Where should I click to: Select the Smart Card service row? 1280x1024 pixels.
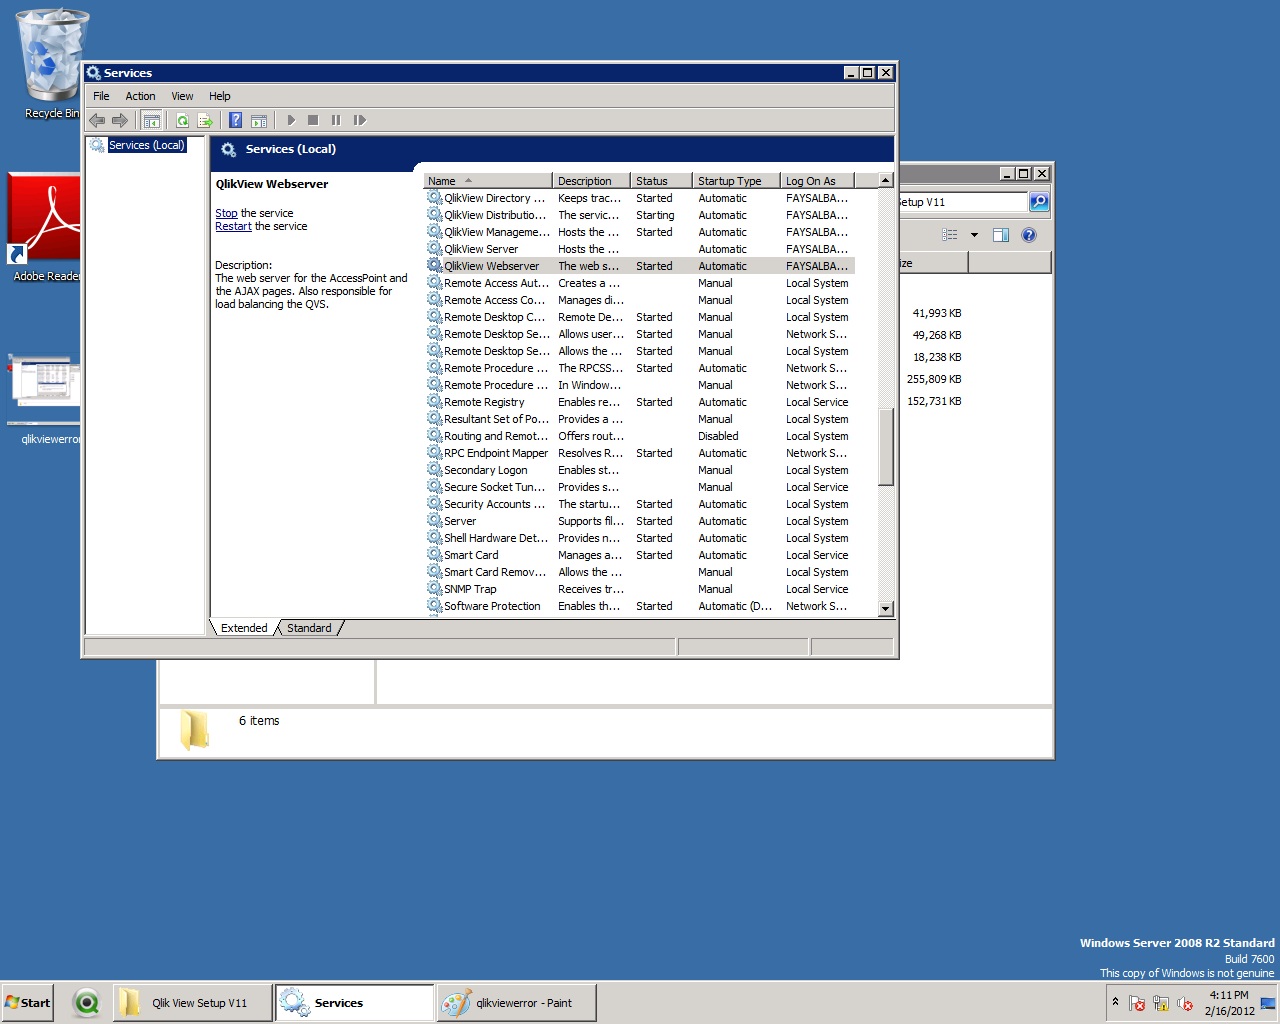point(640,555)
